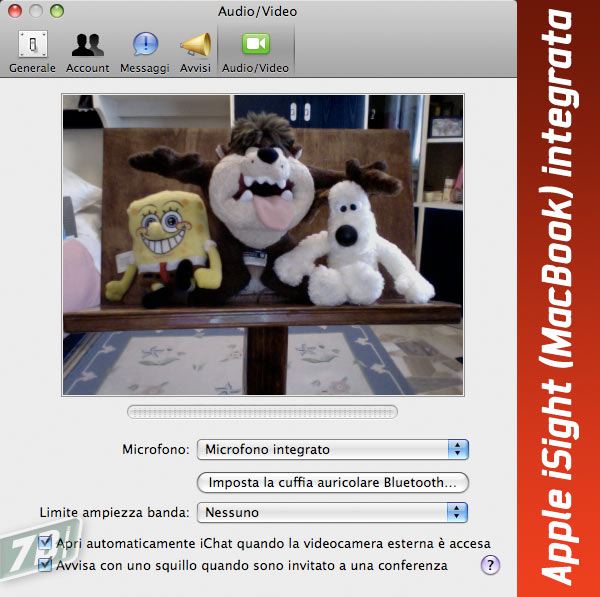Open the Limite ampiezza banda dropdown
This screenshot has width=600, height=597.
(333, 512)
